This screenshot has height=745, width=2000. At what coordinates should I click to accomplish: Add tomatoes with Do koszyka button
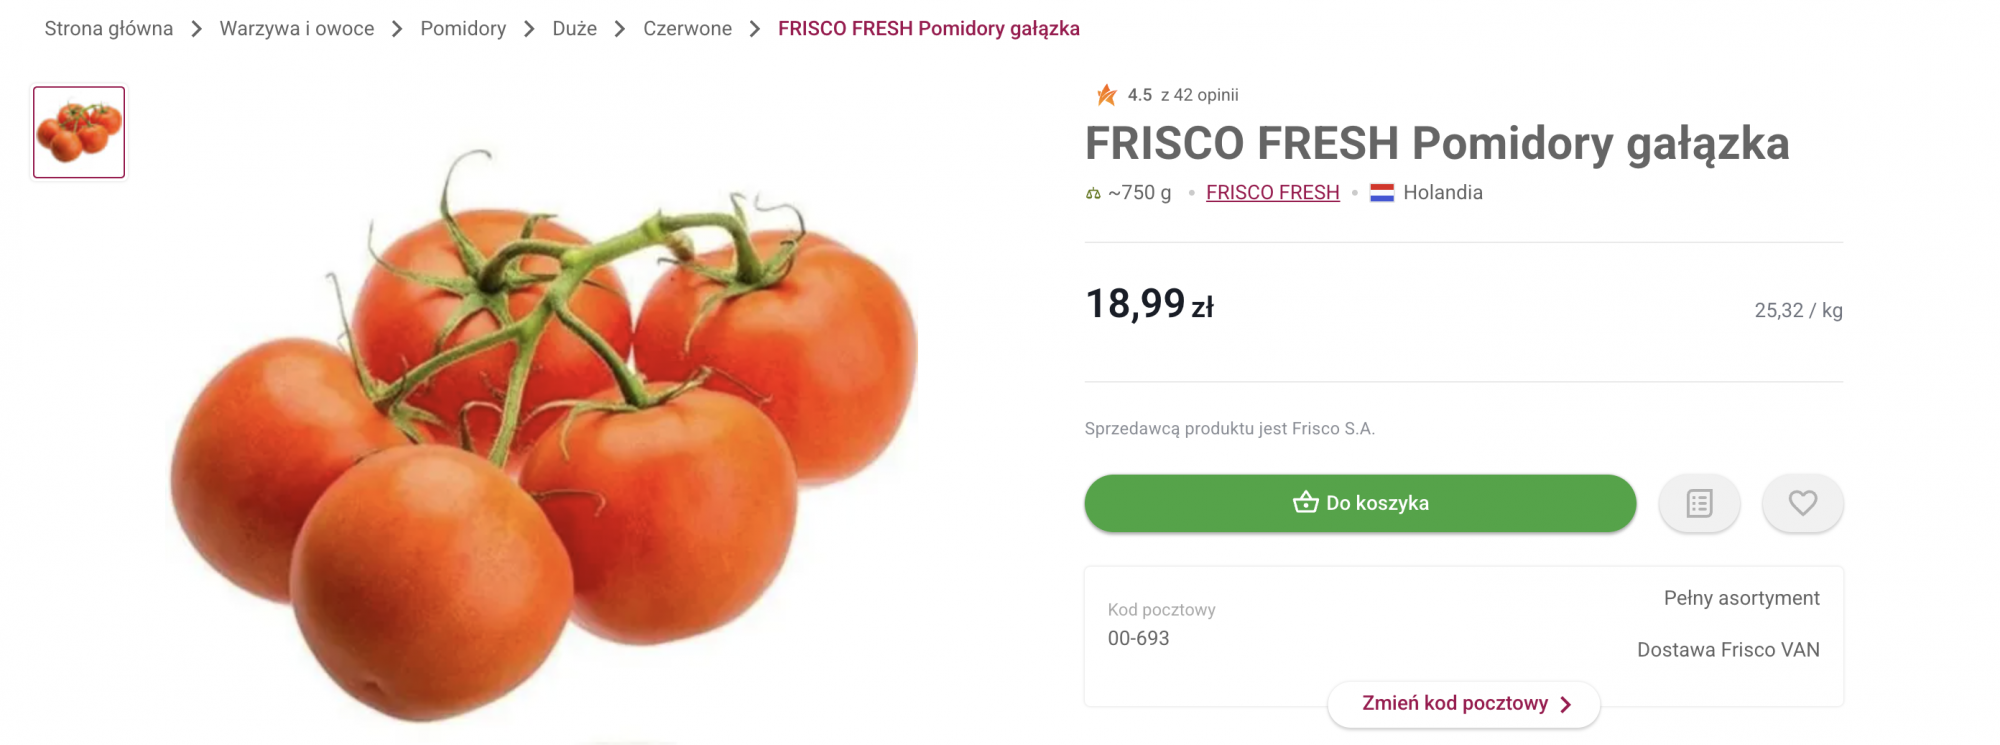1360,503
